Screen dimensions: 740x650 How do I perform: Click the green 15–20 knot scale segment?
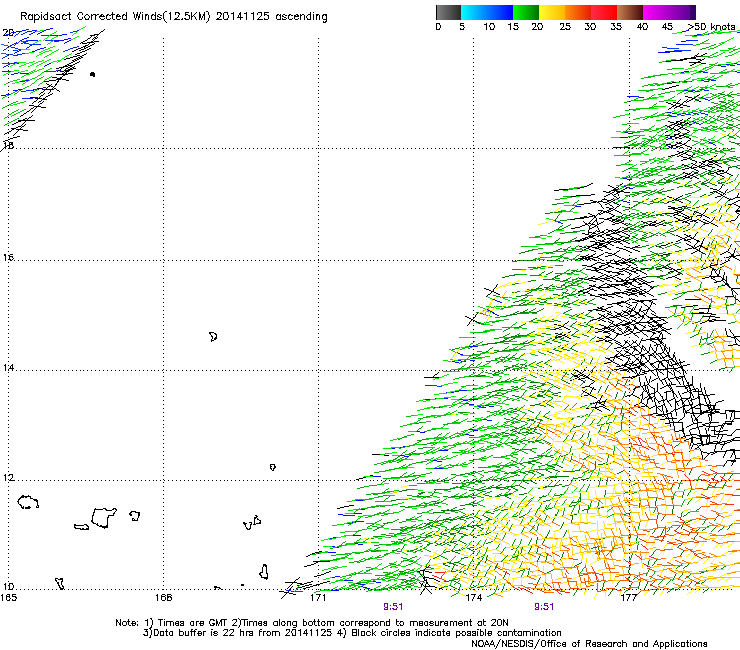tap(526, 12)
